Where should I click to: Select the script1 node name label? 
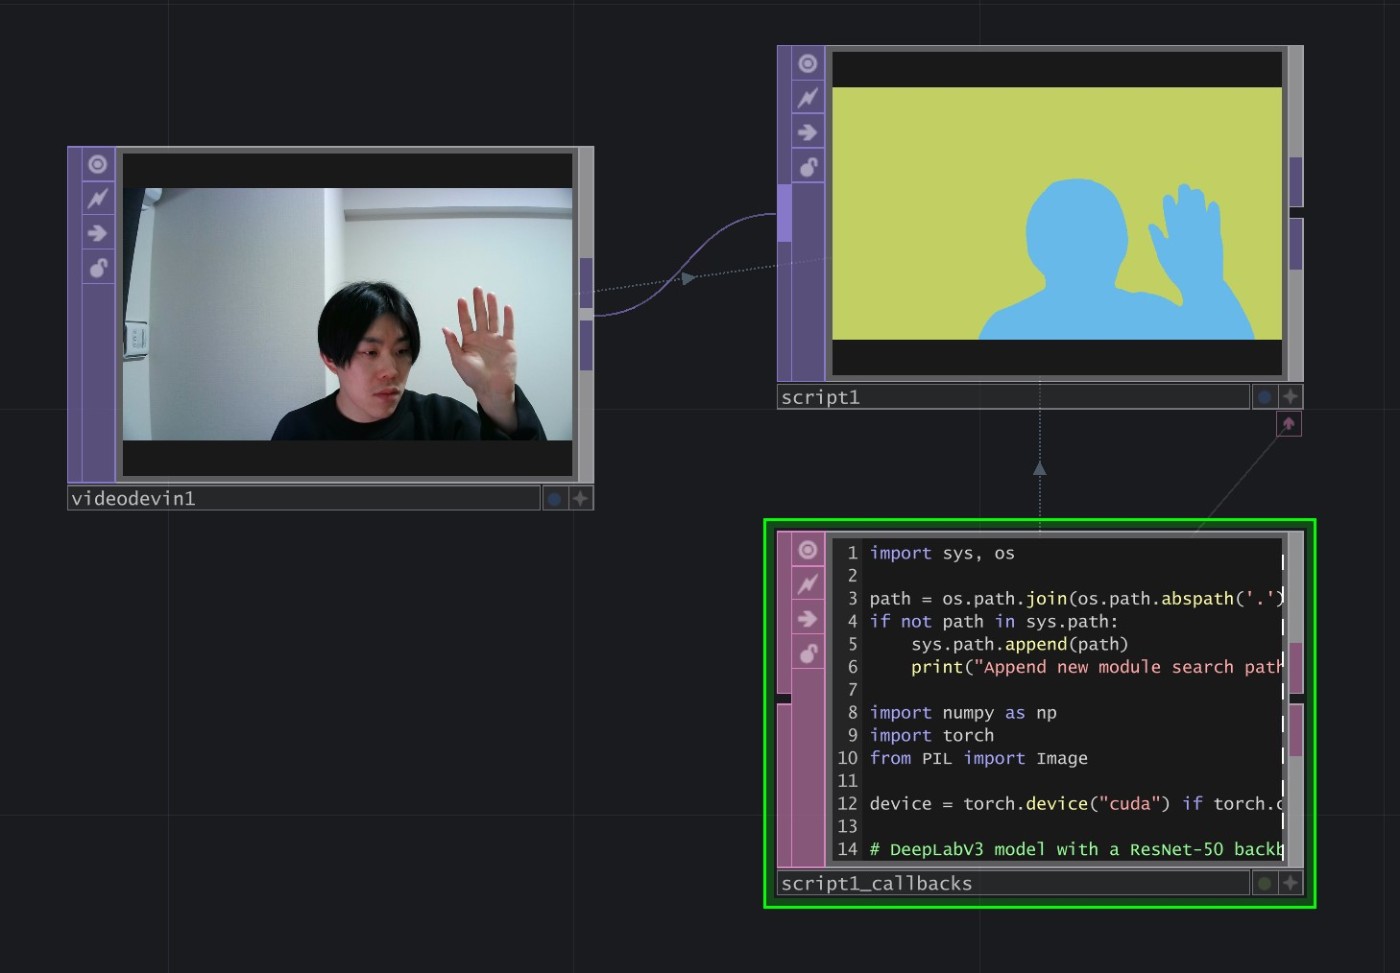coord(1013,397)
